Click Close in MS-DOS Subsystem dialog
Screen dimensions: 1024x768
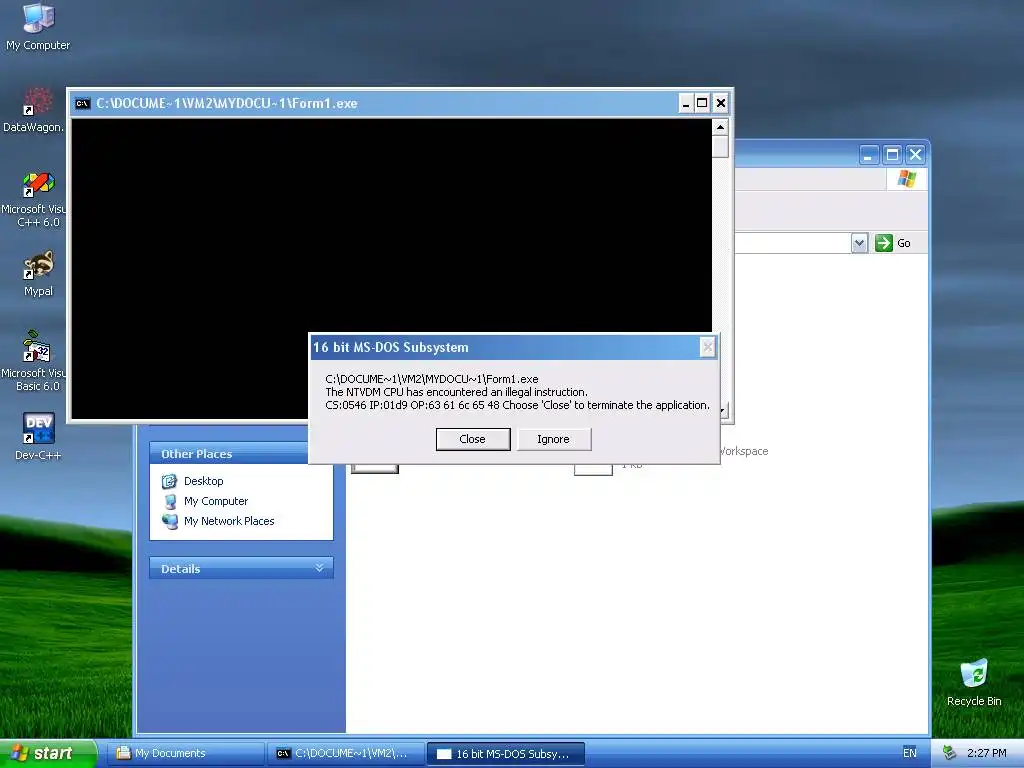473,440
